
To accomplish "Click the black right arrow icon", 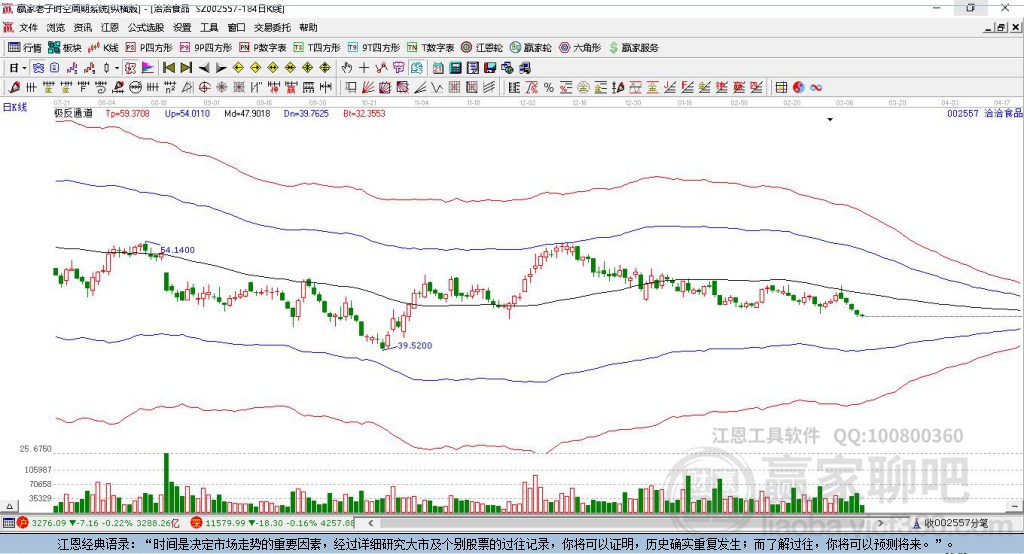I will (x=221, y=68).
